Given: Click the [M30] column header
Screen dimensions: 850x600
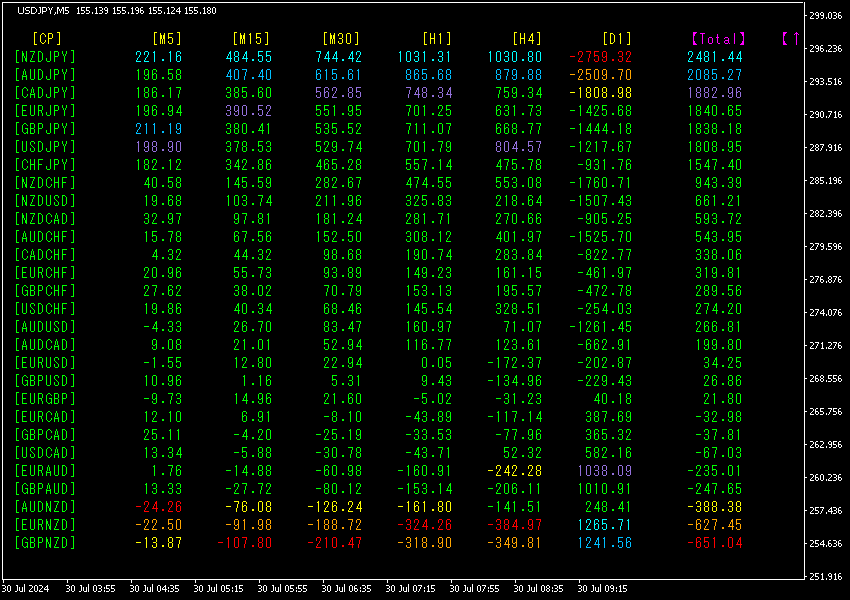Looking at the screenshot, I should pos(341,38).
